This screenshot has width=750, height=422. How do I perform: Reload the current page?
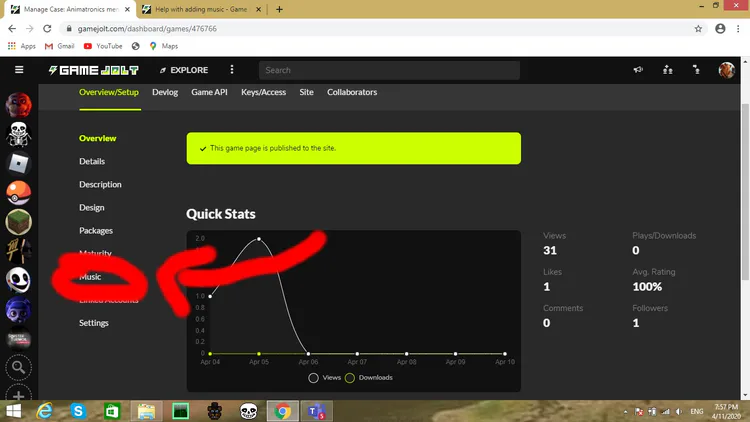pos(47,29)
